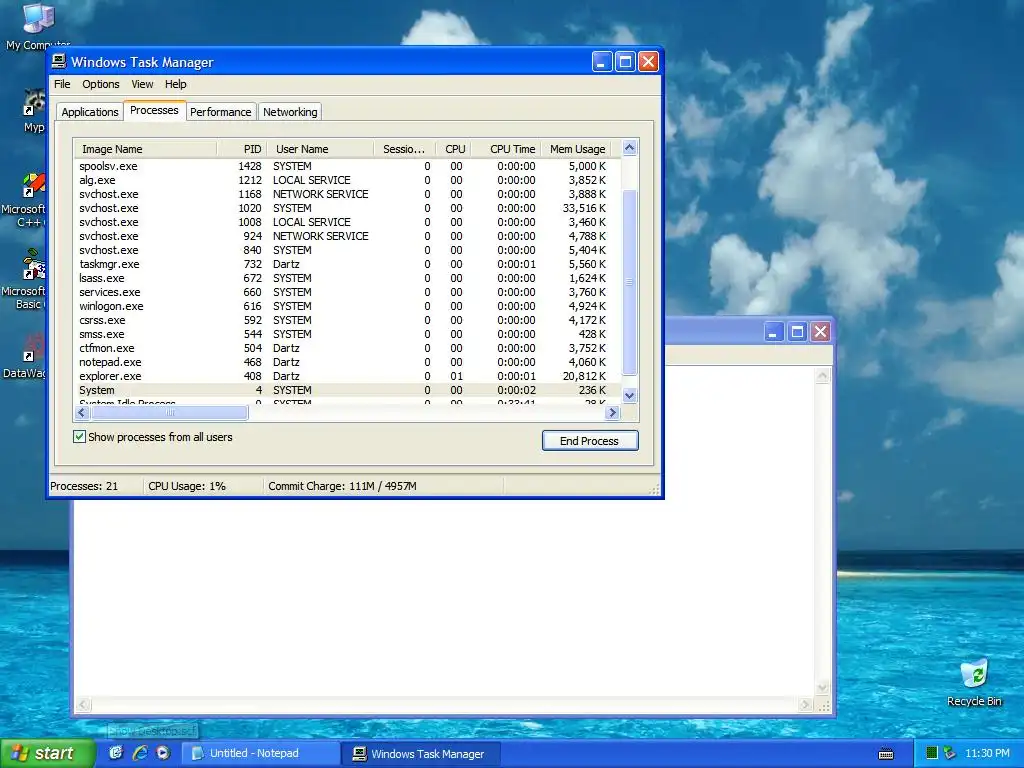Viewport: 1024px width, 768px height.
Task: Click the 33,516 K memory usage value
Action: 584,208
